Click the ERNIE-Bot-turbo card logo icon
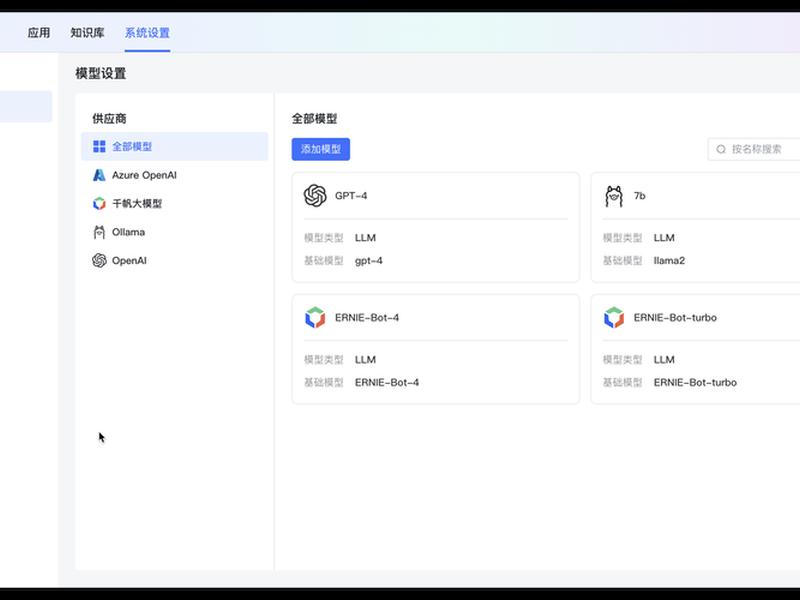 point(614,317)
